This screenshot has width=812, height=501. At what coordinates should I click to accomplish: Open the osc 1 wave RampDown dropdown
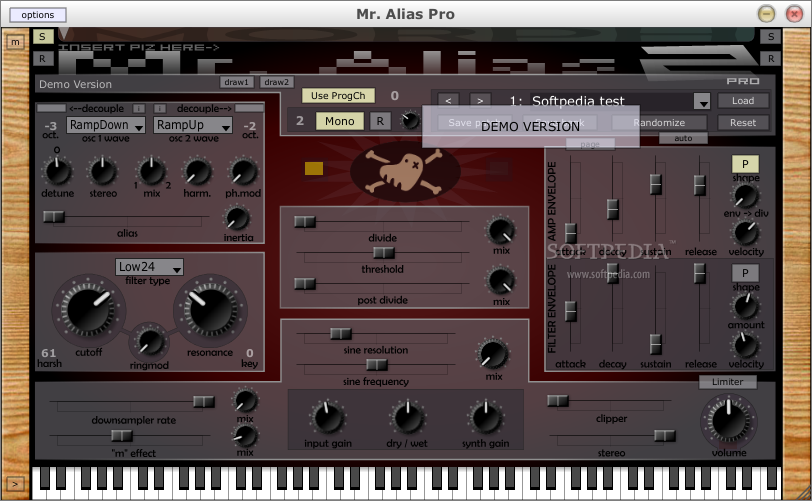(x=106, y=125)
